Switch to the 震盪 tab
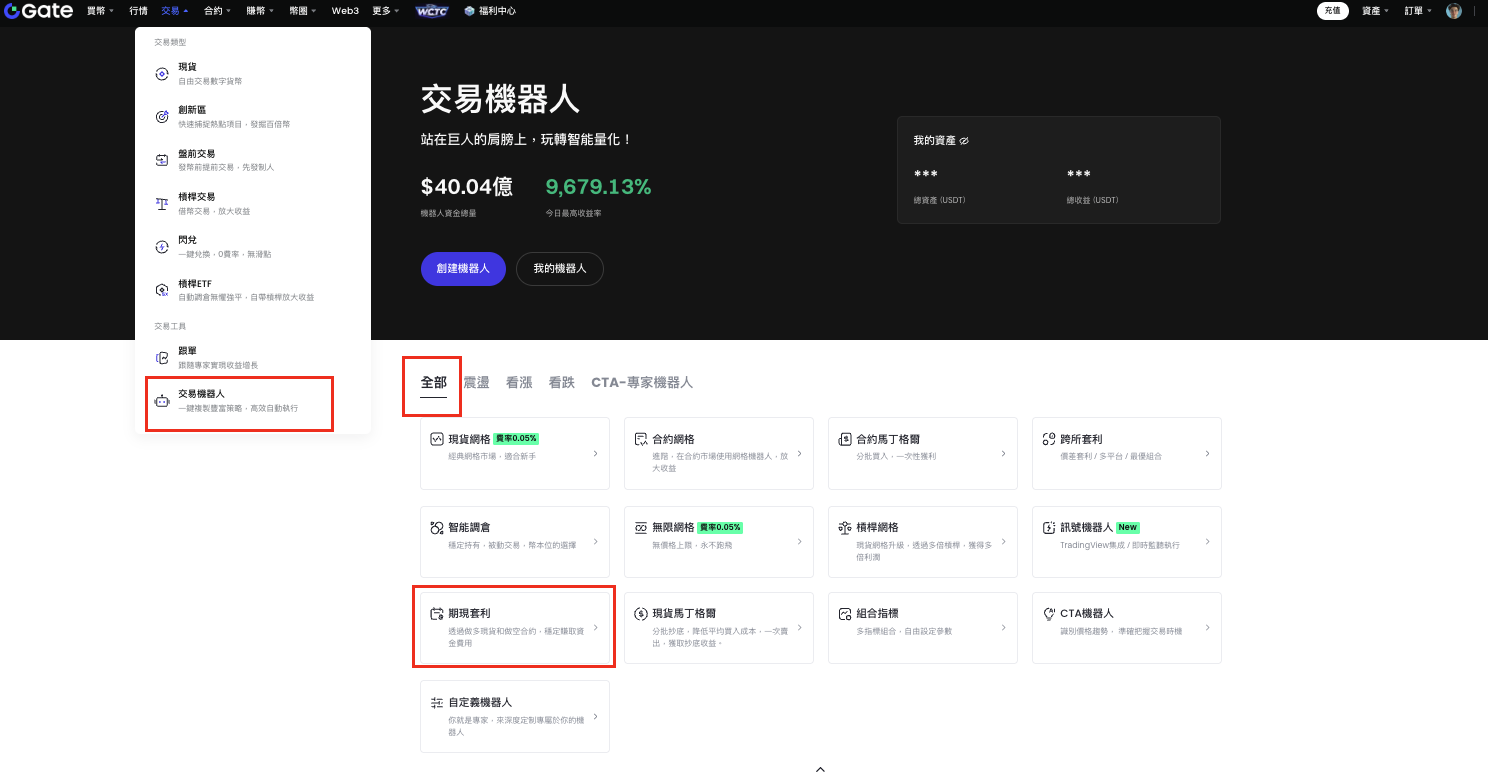 476,382
